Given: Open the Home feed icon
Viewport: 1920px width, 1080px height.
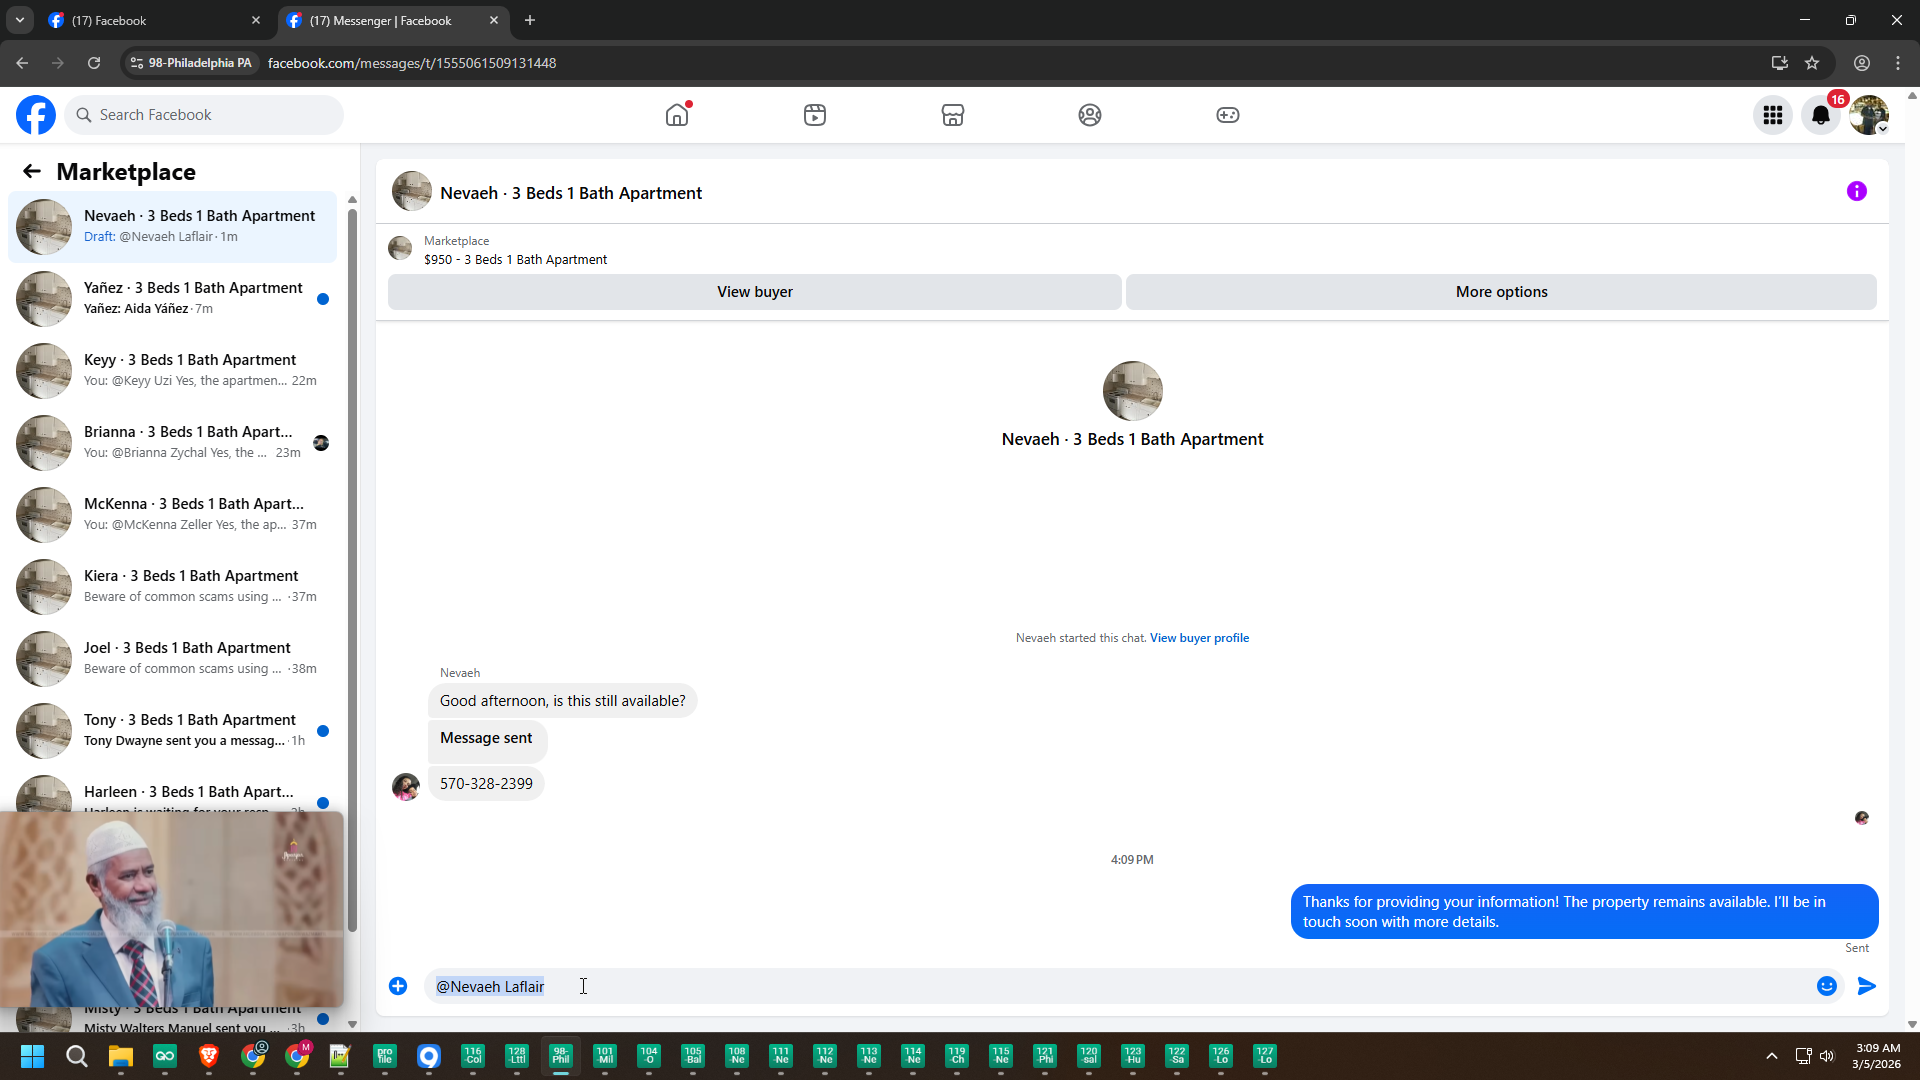Looking at the screenshot, I should 677,115.
